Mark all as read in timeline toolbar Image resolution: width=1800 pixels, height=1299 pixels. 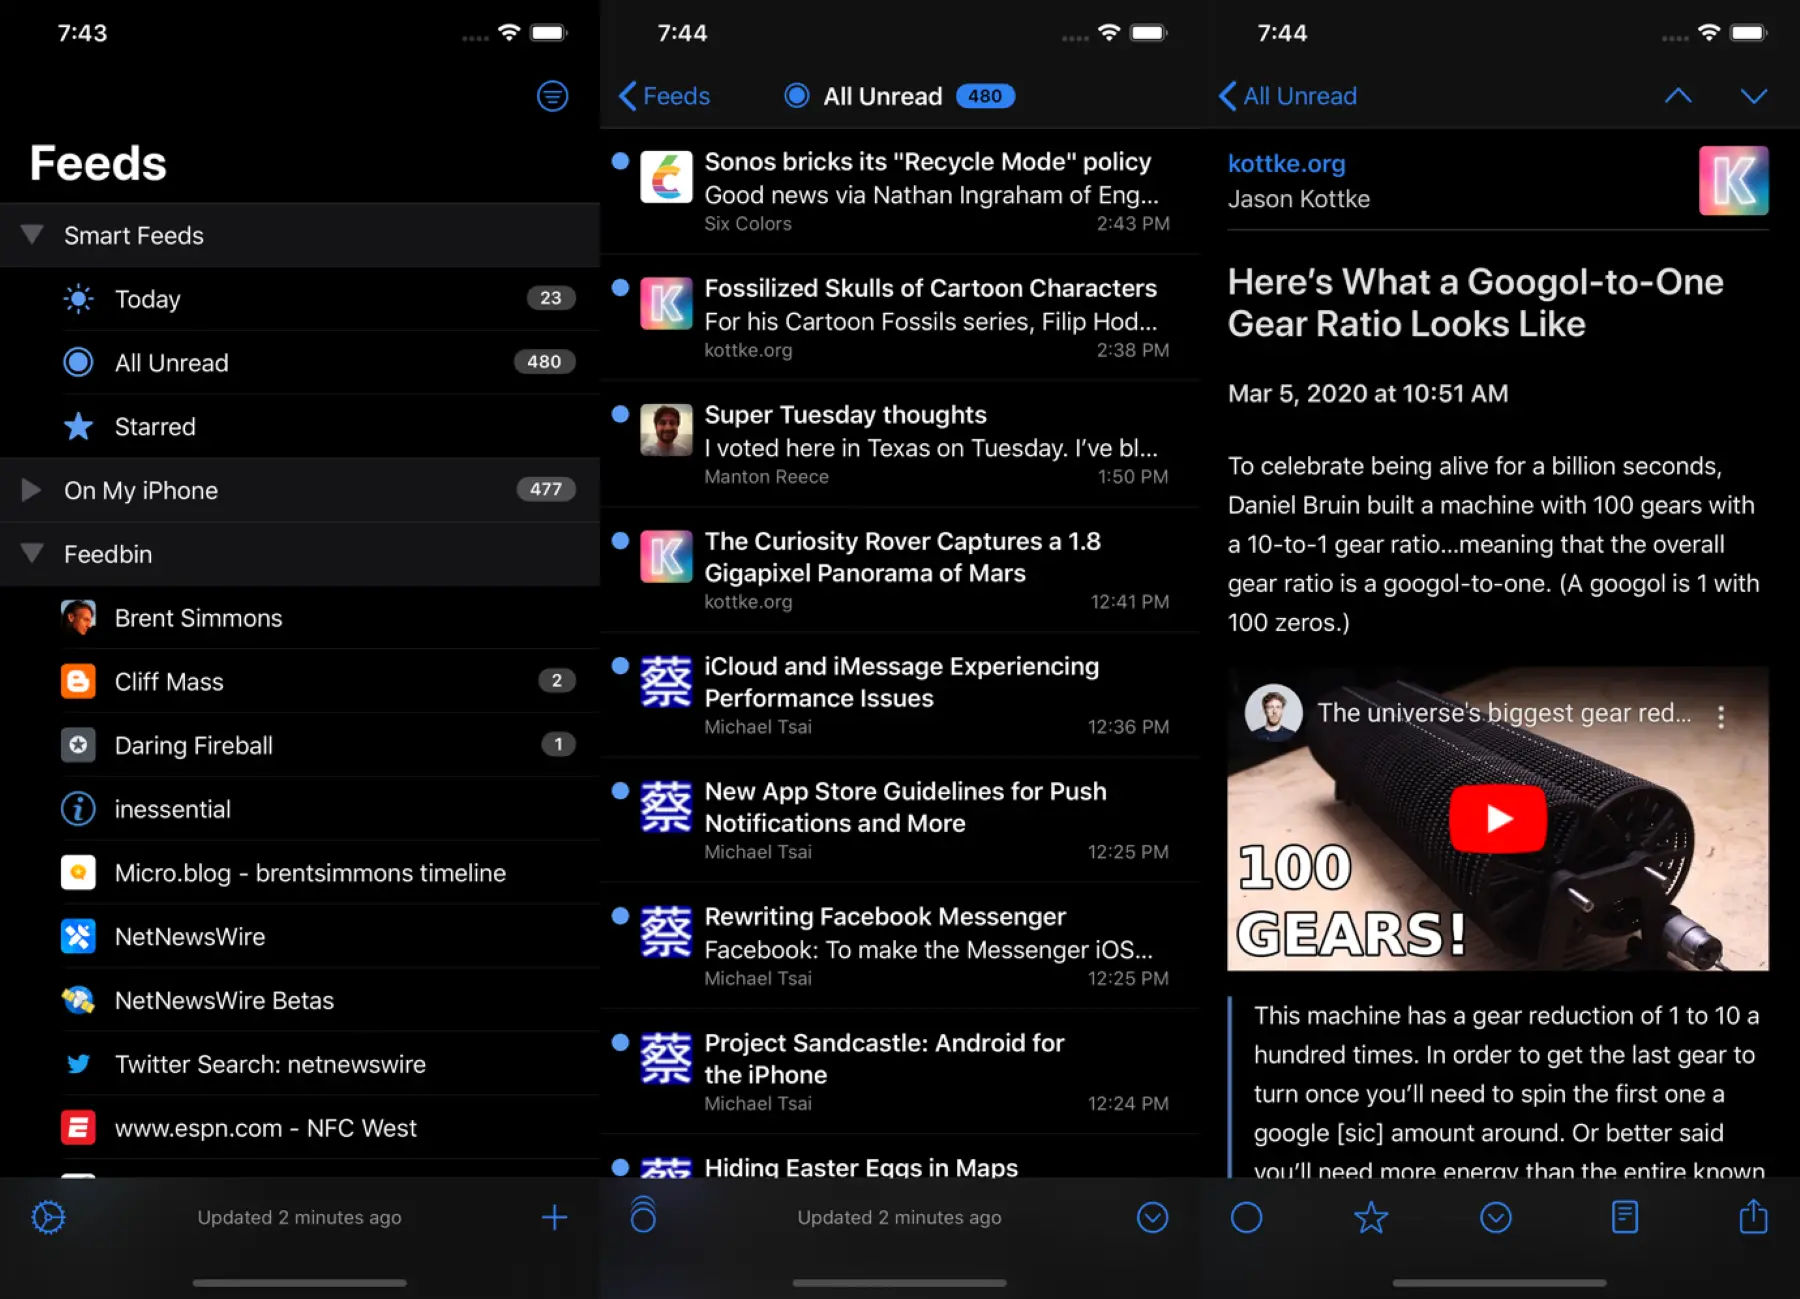click(x=1152, y=1217)
